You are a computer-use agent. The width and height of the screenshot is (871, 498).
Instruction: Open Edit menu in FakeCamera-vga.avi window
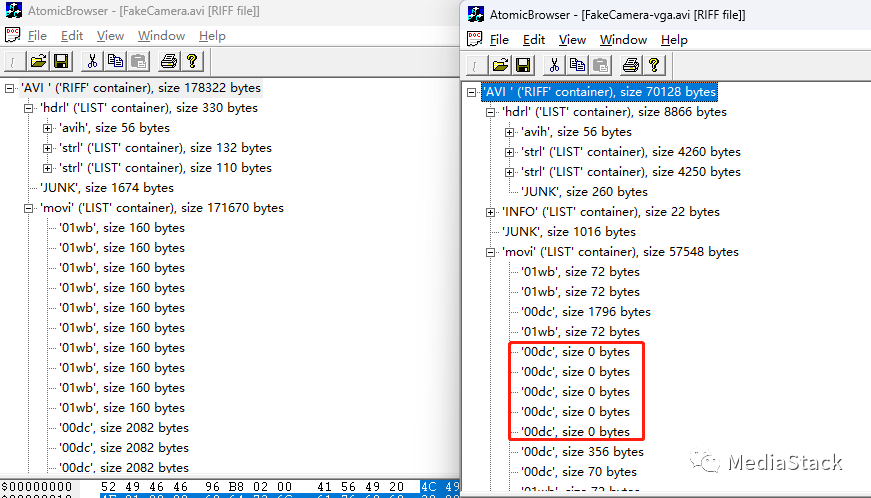point(534,40)
